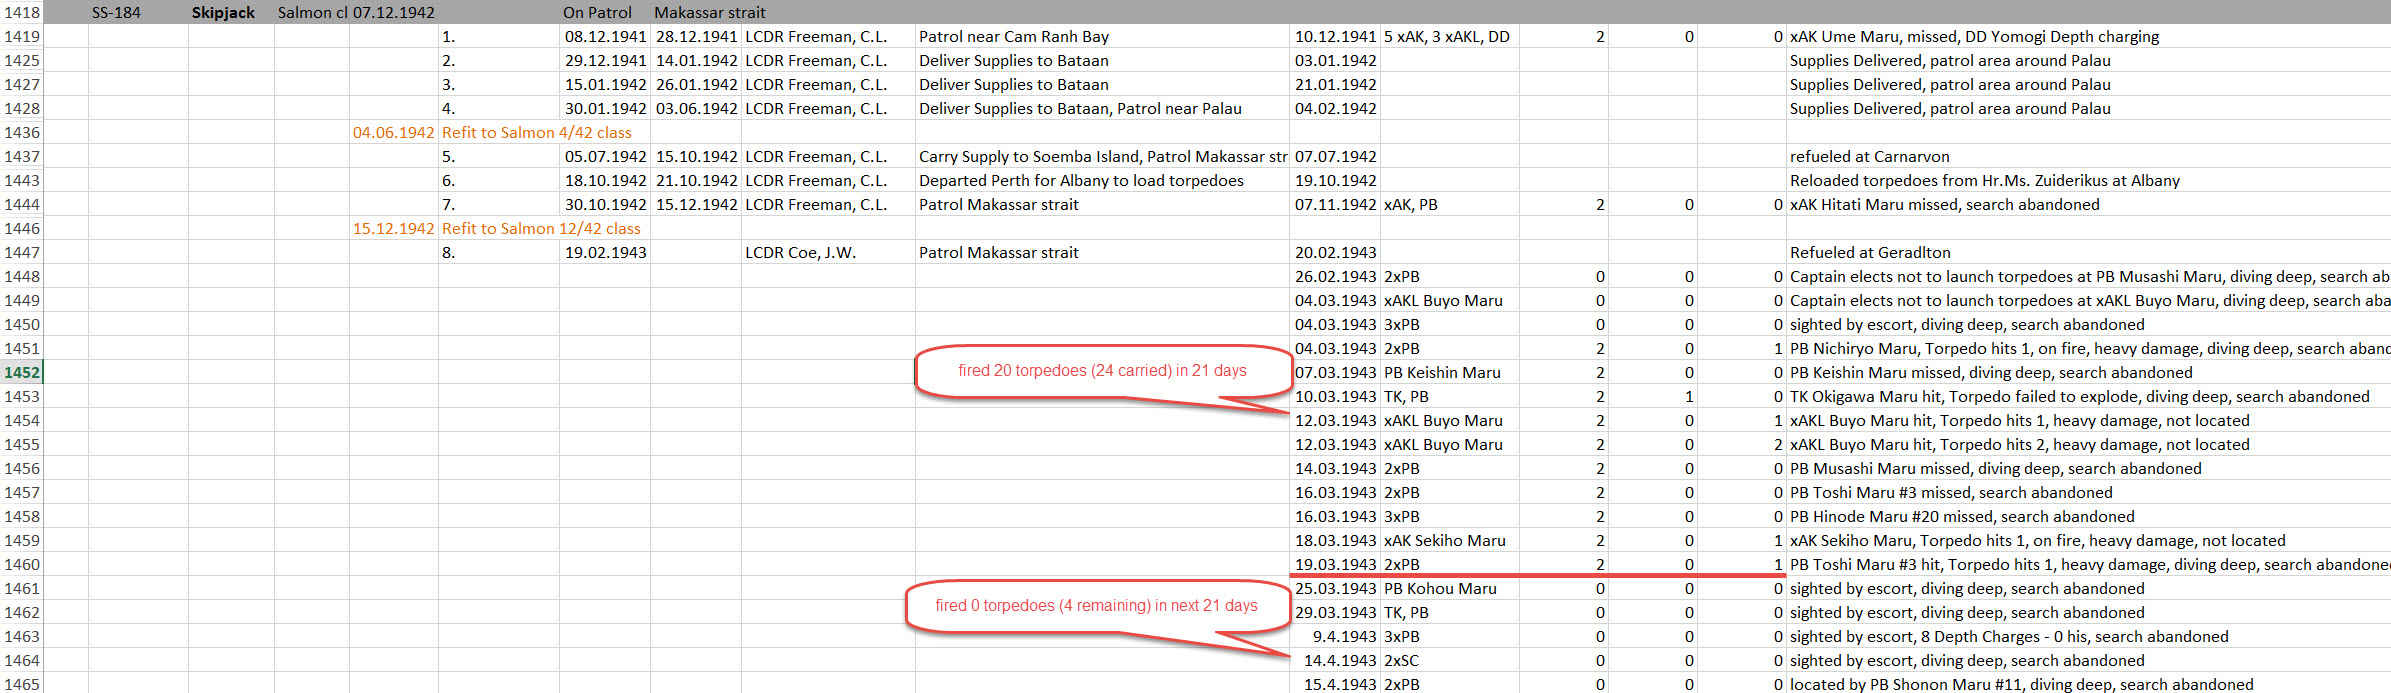Click 'Reloaded torpedoes from Hr.Ms. Zuiderikus' cell
The height and width of the screenshot is (693, 2391).
[x=1985, y=180]
